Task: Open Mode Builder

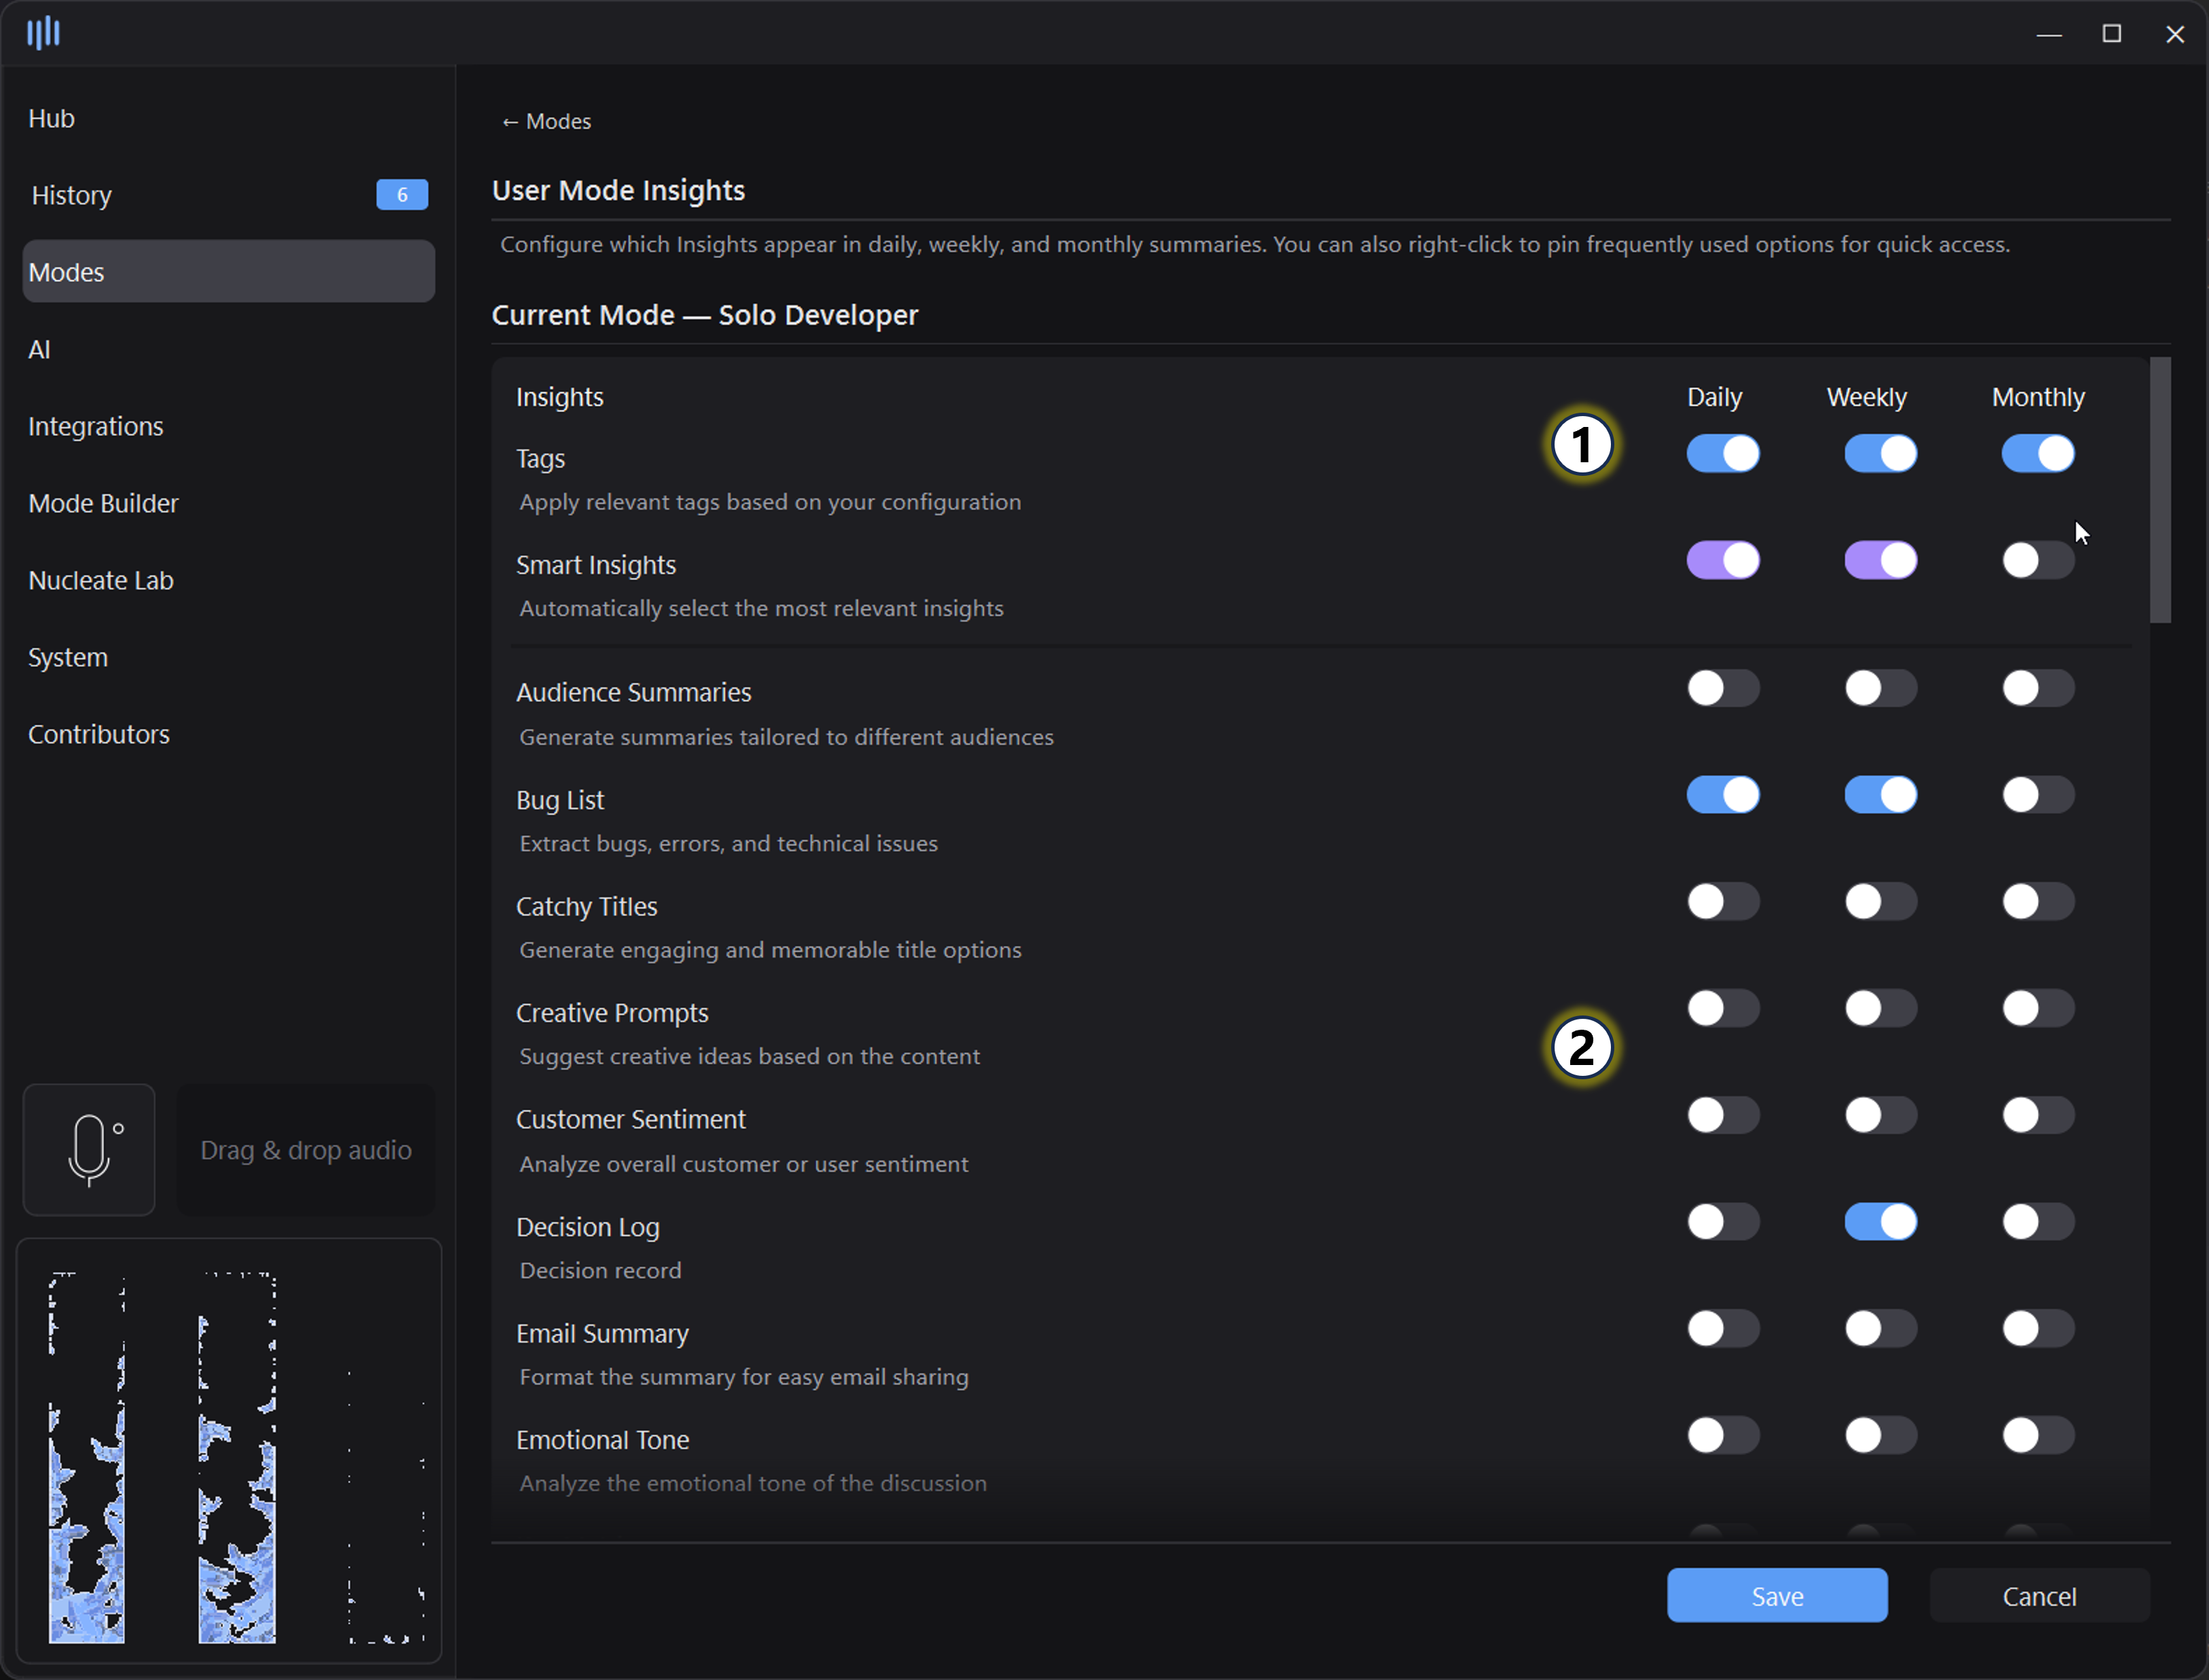Action: point(229,503)
